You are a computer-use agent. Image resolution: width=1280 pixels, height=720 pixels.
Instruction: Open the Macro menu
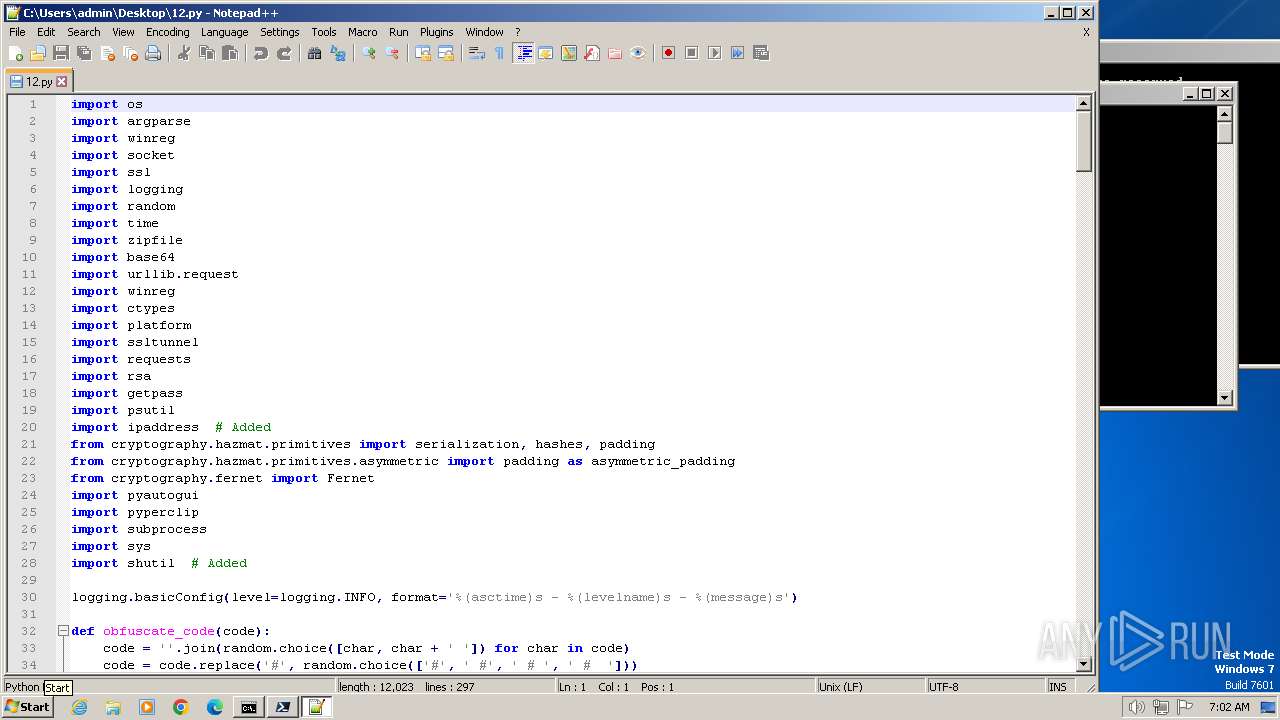pos(362,32)
